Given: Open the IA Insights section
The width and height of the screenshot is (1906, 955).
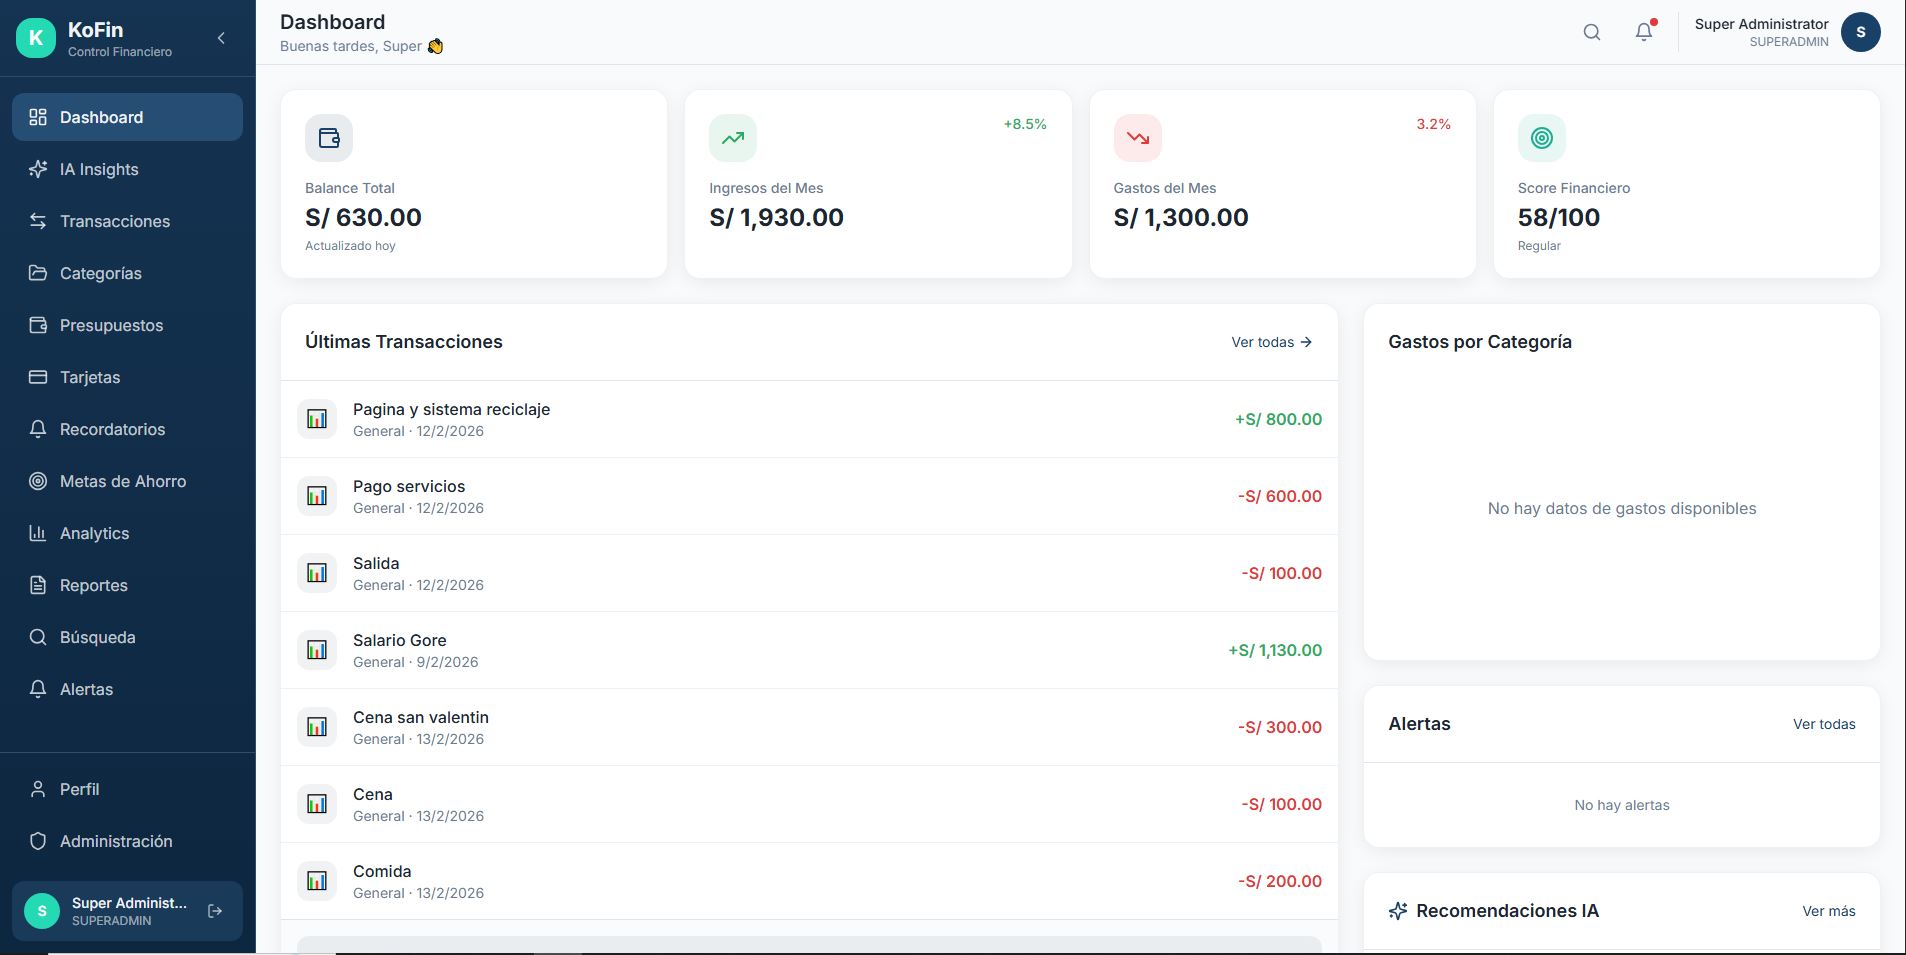Looking at the screenshot, I should coord(98,169).
